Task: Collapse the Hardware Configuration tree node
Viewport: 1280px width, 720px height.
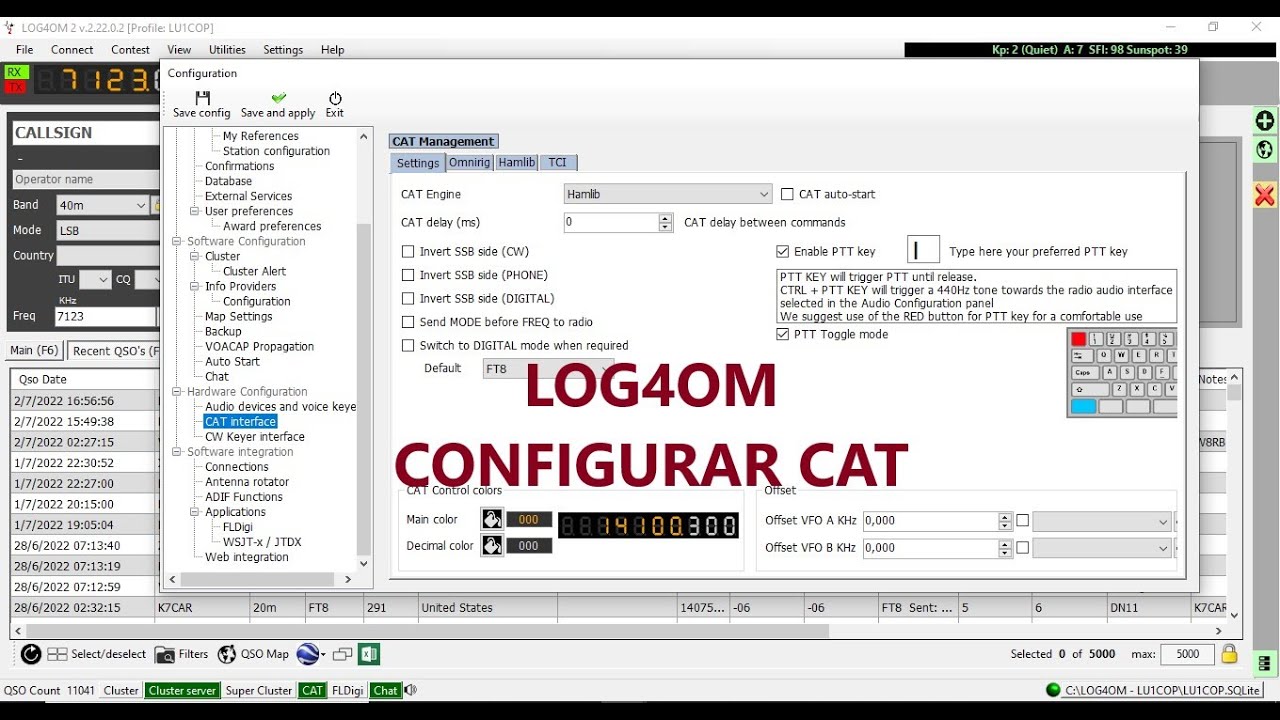Action: [x=177, y=392]
